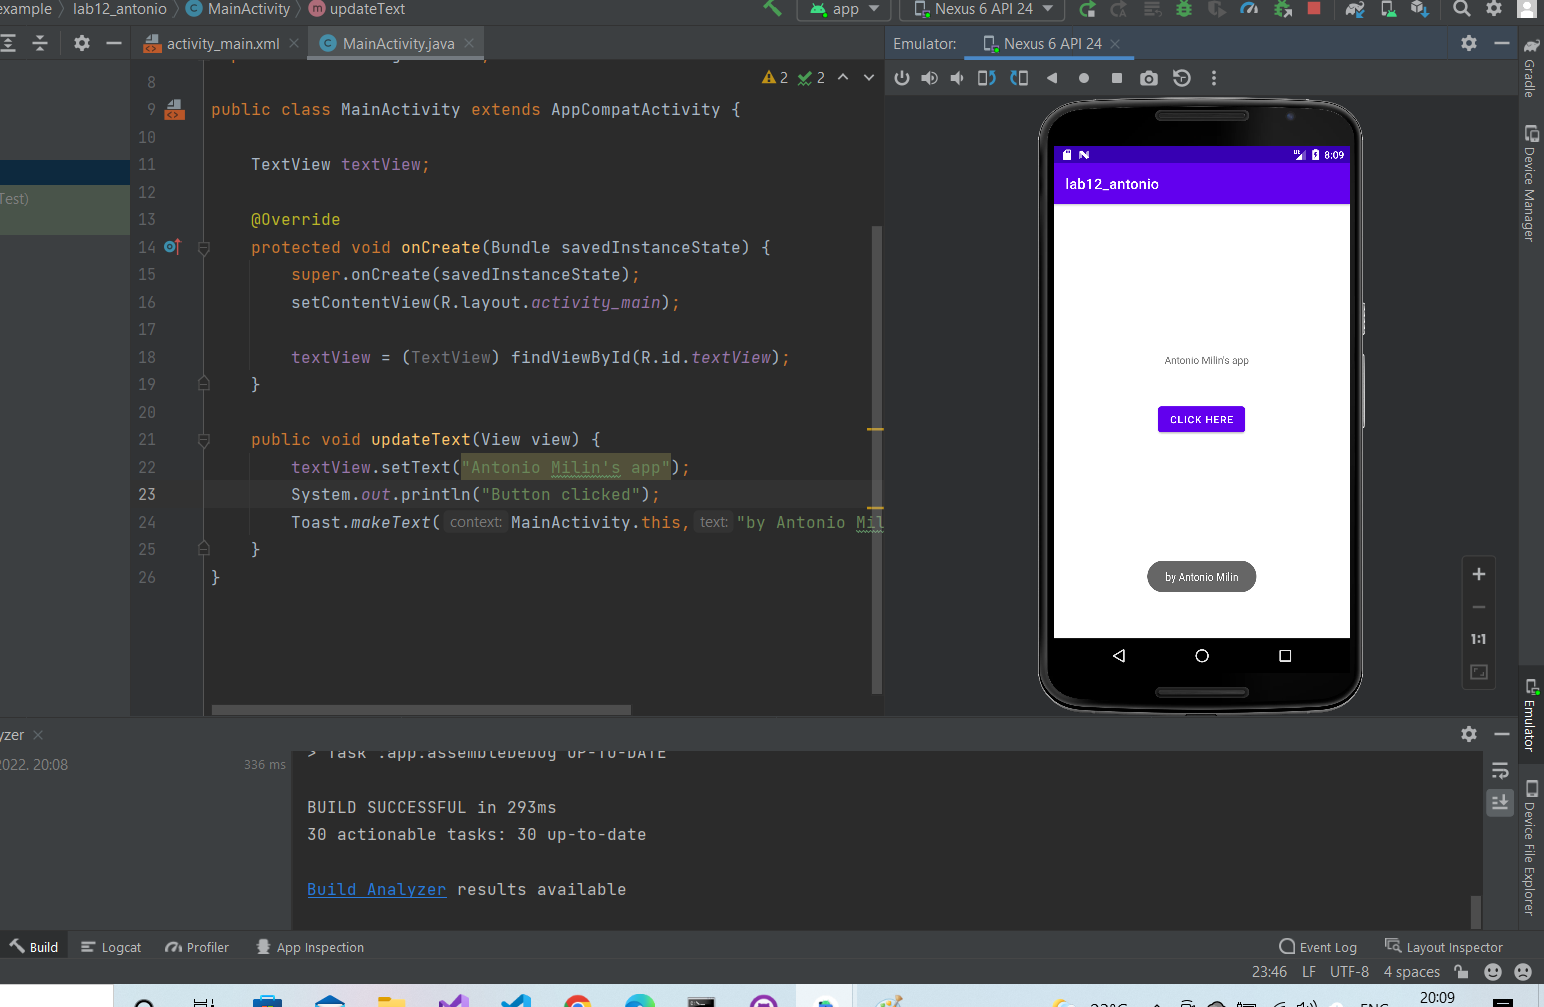
Task: Click emulator volume up icon
Action: 930,78
